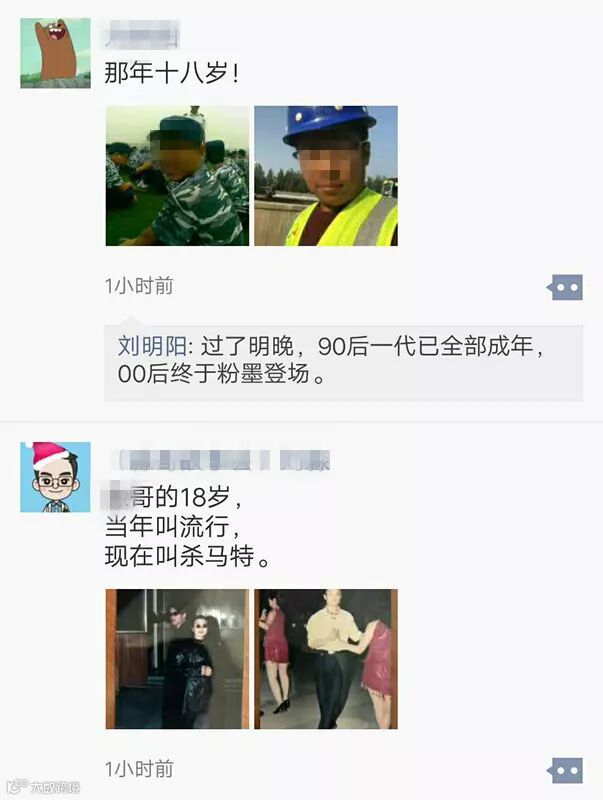Open the brown bear avatar profile
This screenshot has width=603, height=800.
[56, 53]
